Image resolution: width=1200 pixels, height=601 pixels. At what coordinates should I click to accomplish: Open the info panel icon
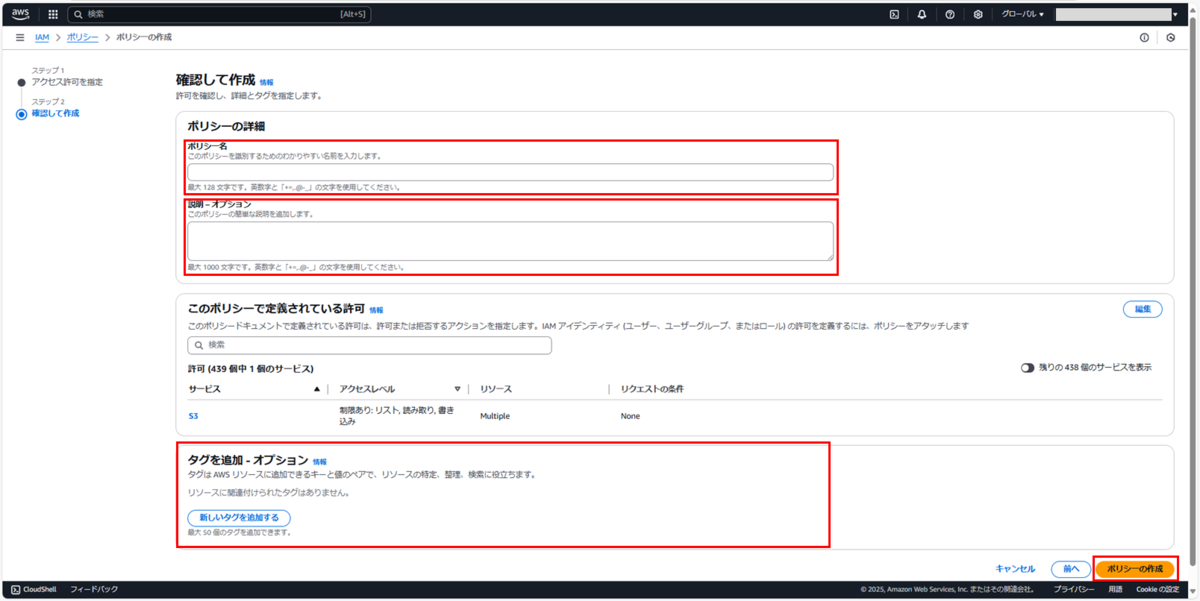[1145, 38]
